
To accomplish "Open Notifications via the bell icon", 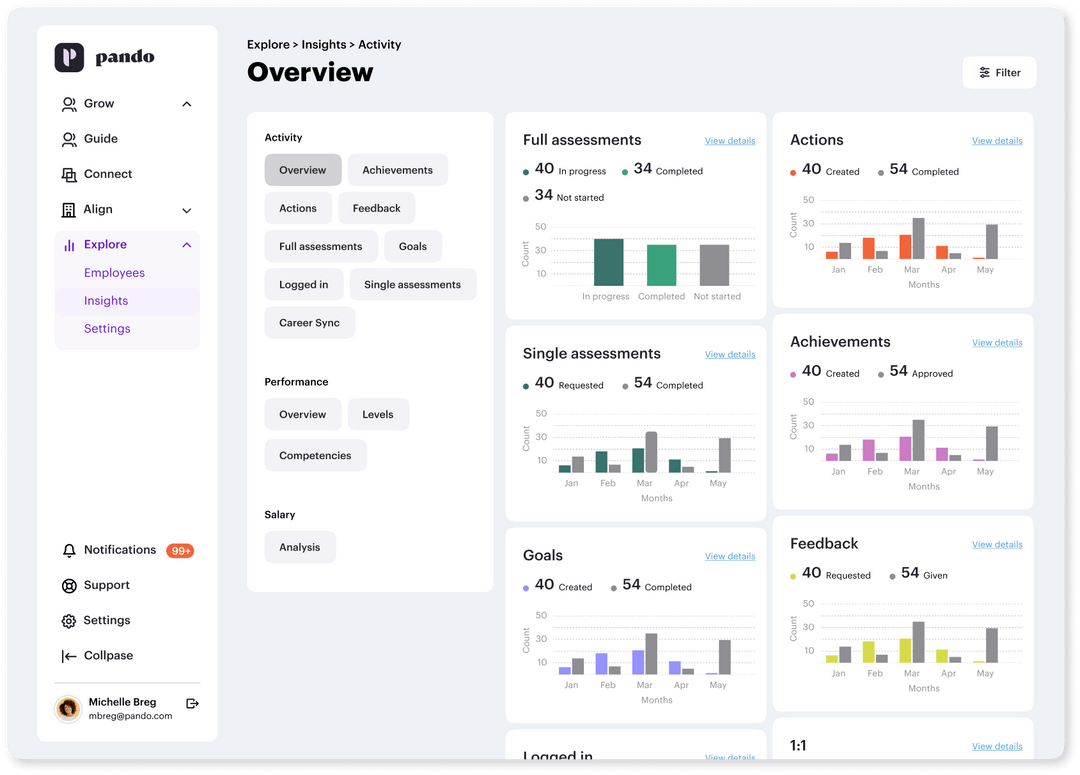I will pos(68,549).
